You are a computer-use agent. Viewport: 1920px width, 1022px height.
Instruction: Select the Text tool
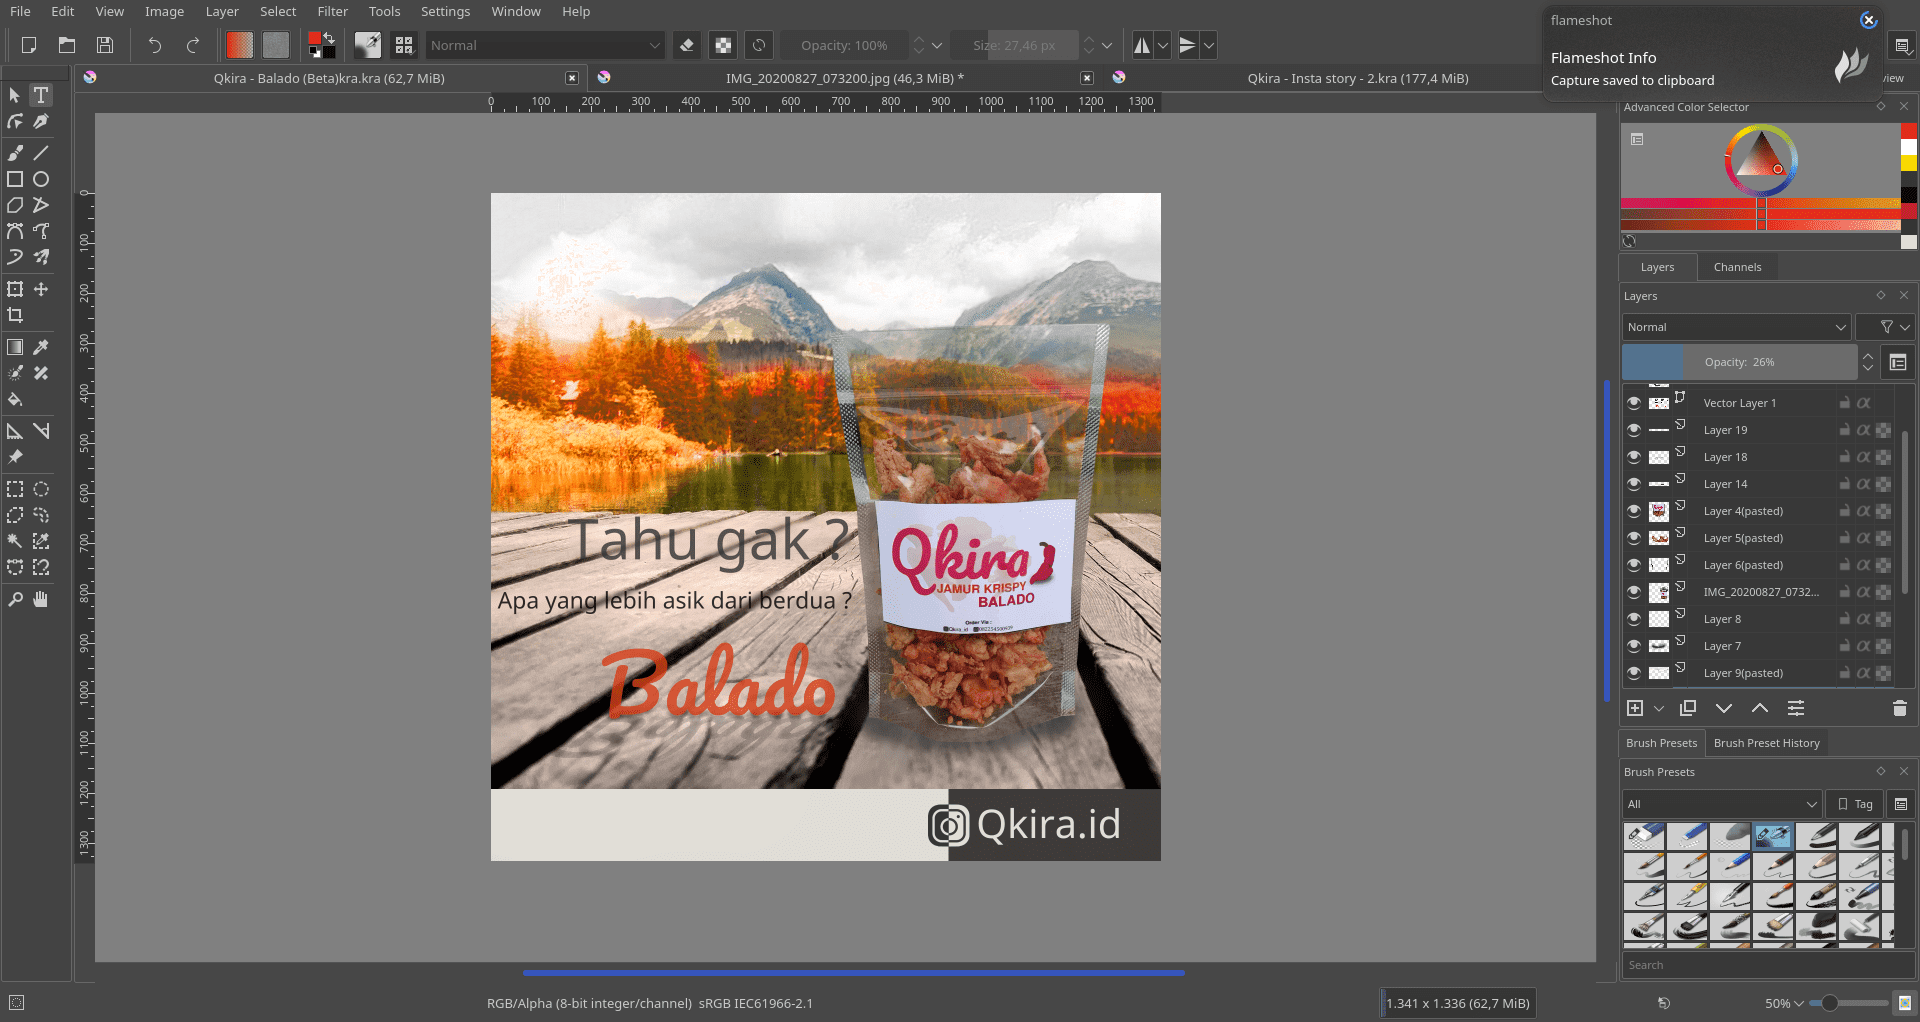pyautogui.click(x=41, y=95)
